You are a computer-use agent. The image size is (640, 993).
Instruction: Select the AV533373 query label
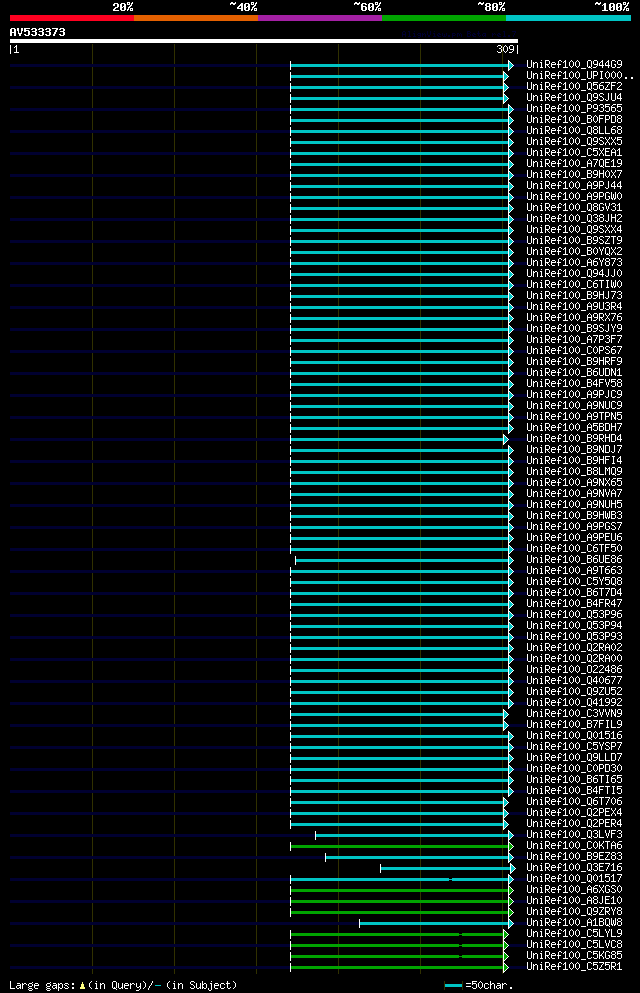click(37, 32)
